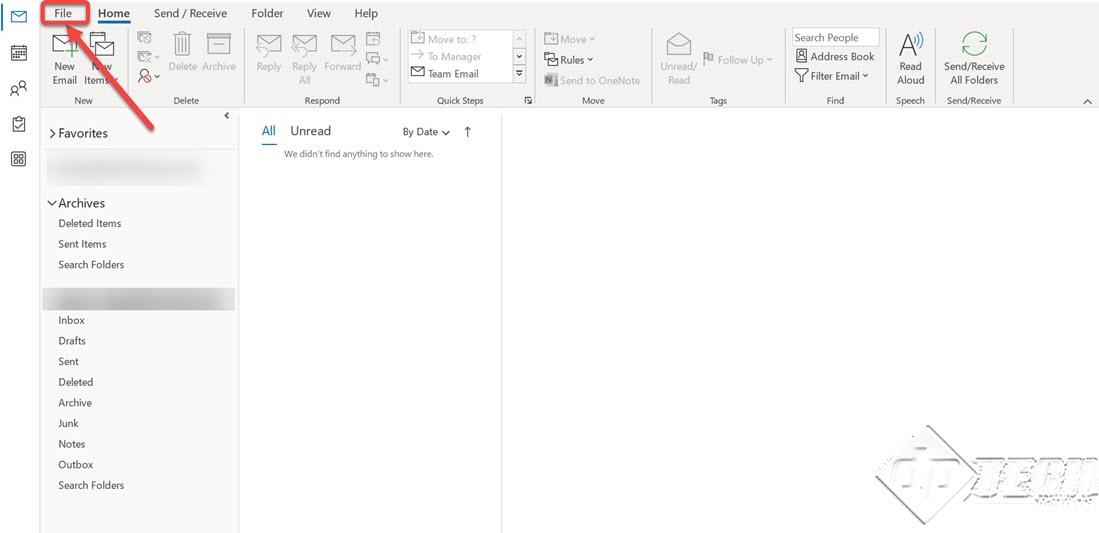Switch to the Send / Receive tab
1099x533 pixels.
point(190,13)
